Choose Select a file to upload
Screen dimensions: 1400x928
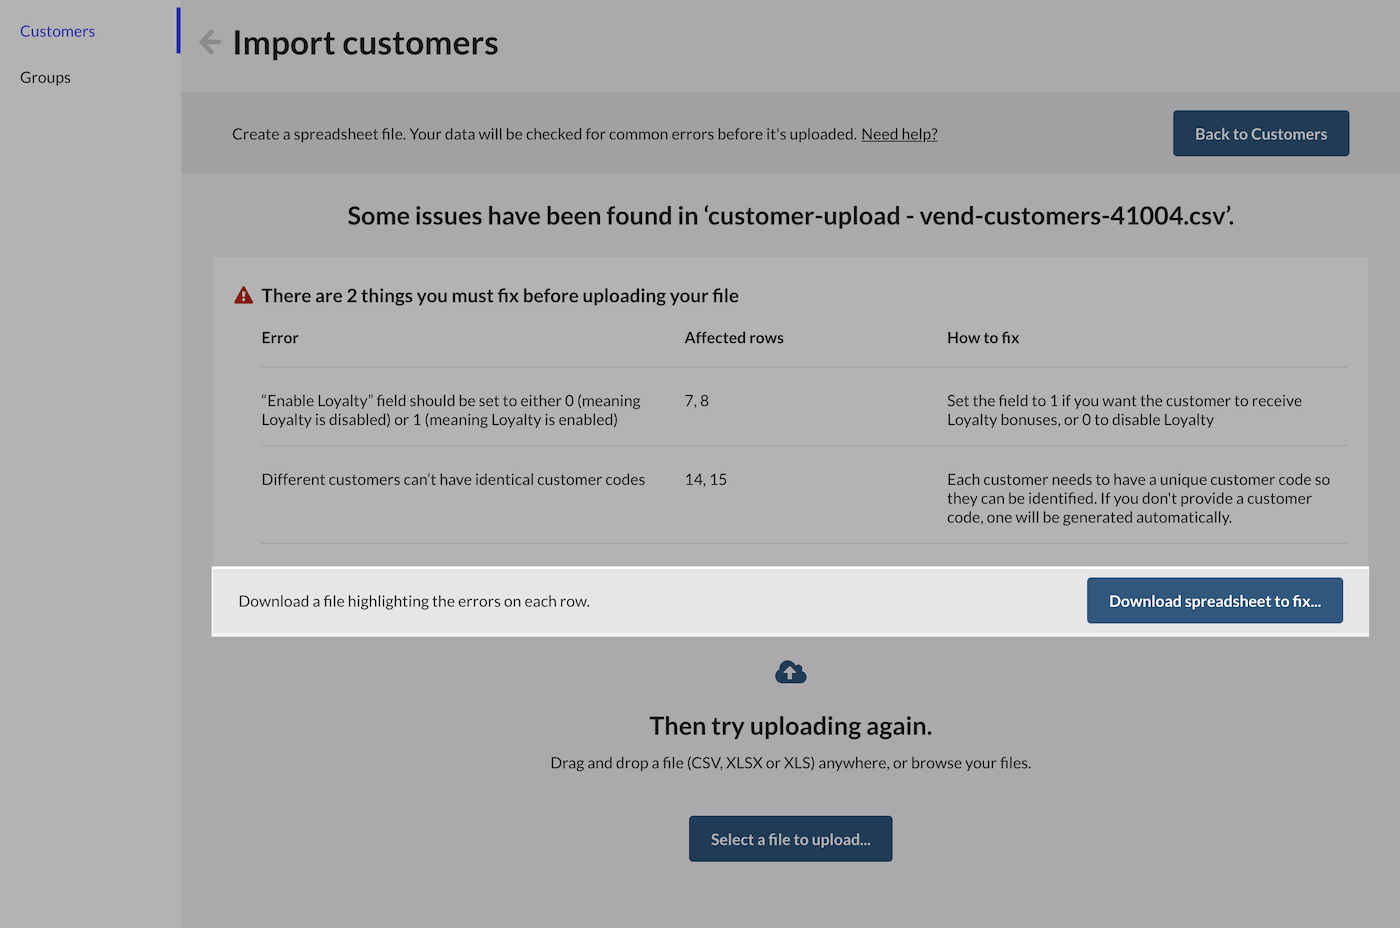pos(790,839)
